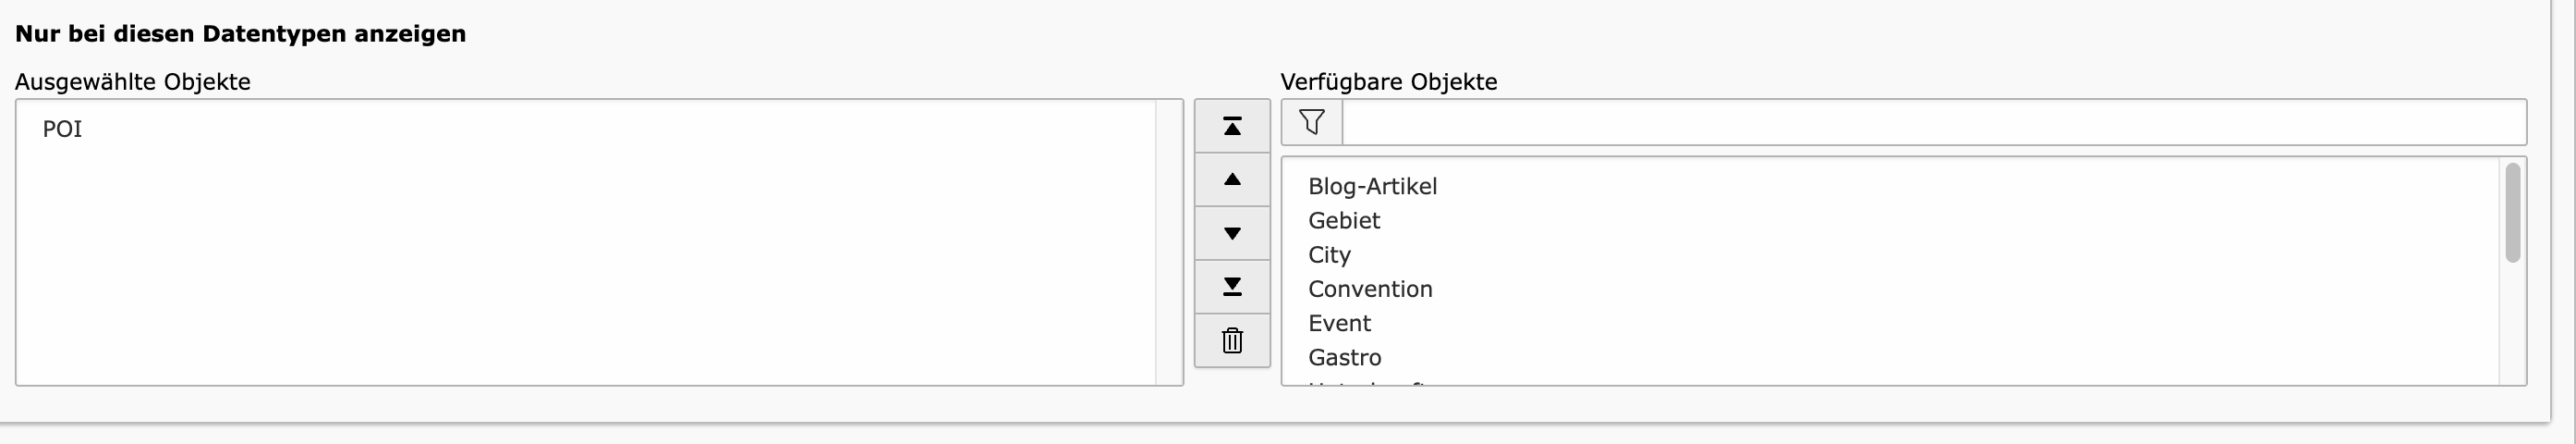Click the available objects scrollbar thumb
Viewport: 2576px width, 444px height.
(2512, 213)
